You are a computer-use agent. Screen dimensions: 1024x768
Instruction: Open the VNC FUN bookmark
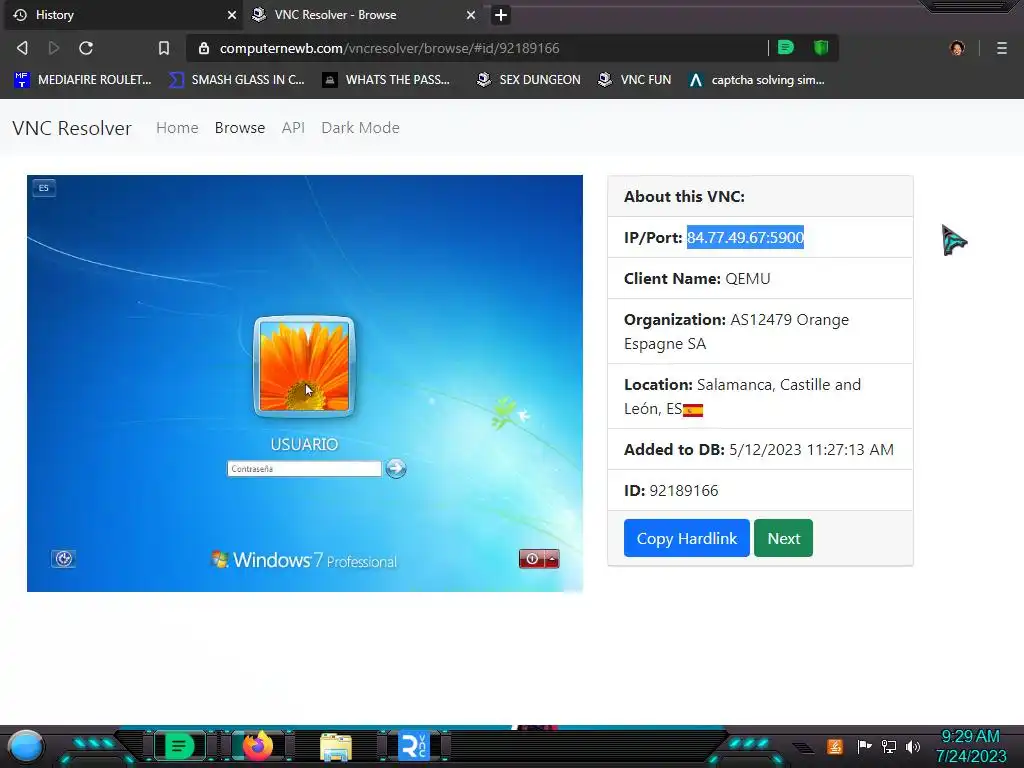pyautogui.click(x=635, y=80)
